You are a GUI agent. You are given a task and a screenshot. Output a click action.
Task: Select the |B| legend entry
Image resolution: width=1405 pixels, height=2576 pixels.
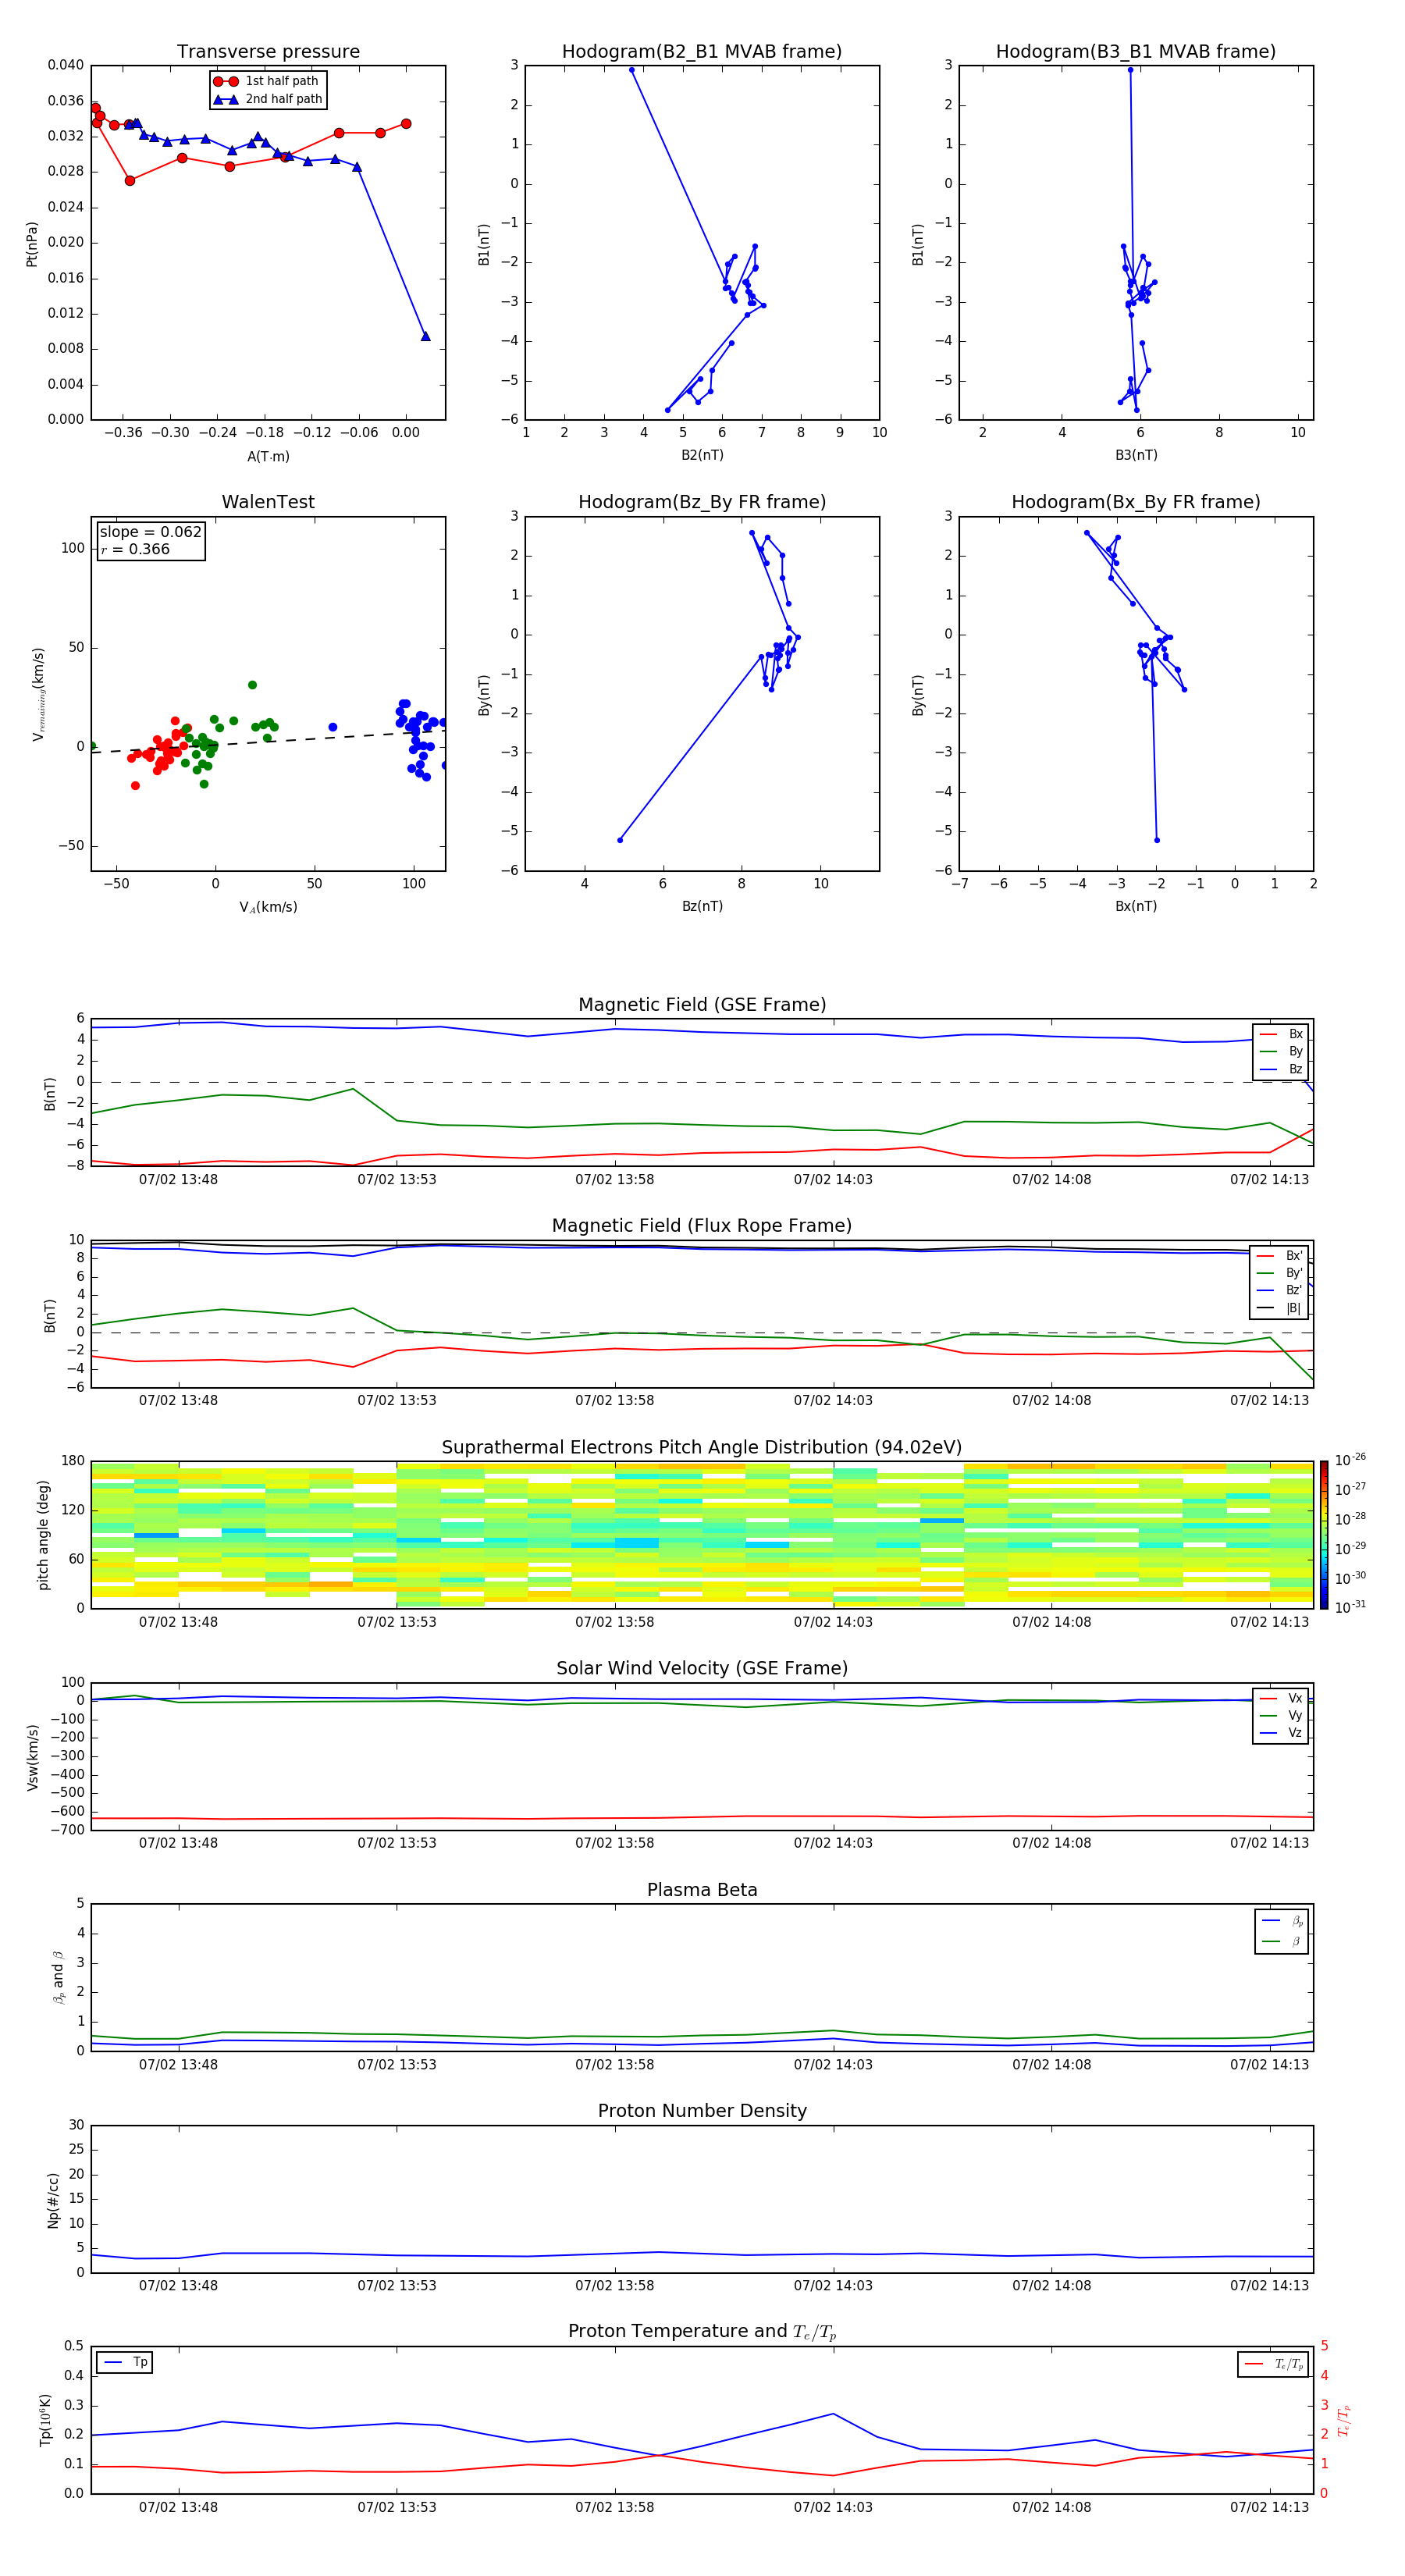point(1280,1308)
